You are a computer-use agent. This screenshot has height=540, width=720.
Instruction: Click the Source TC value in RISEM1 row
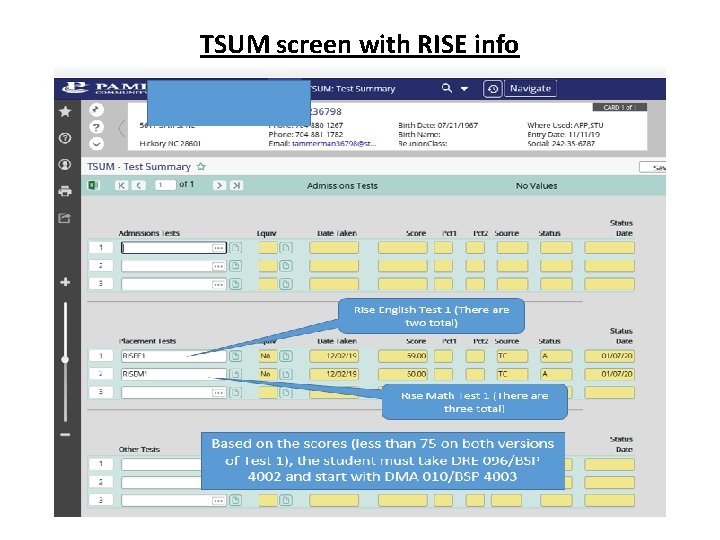(512, 374)
